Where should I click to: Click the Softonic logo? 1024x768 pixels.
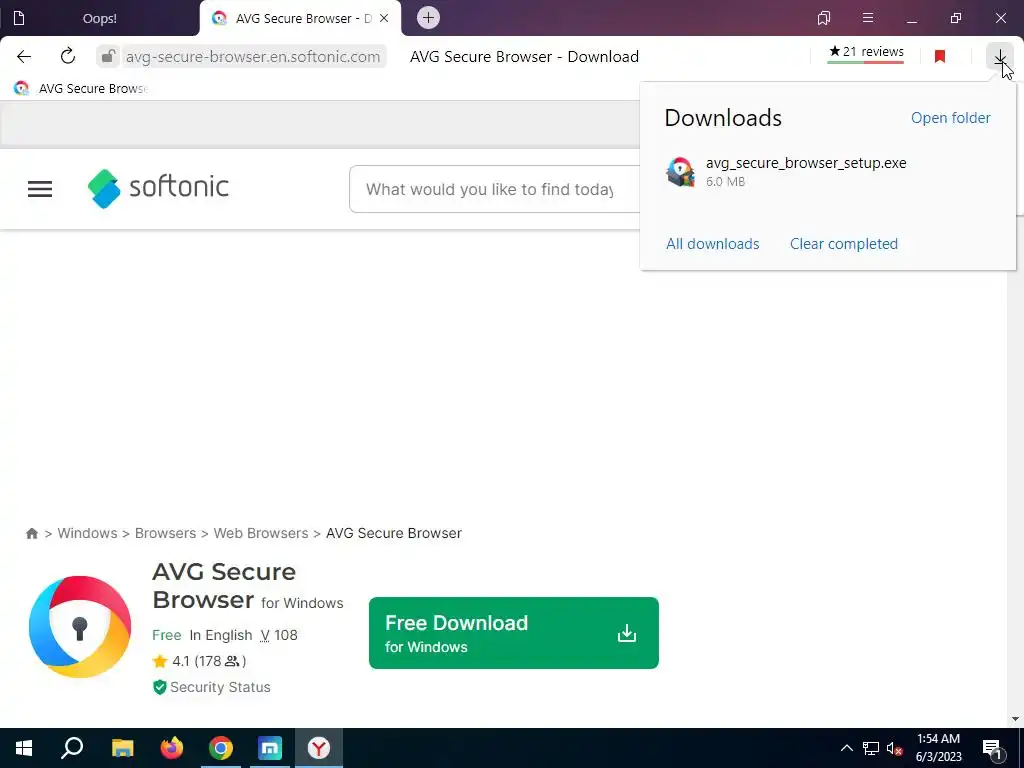pos(158,188)
